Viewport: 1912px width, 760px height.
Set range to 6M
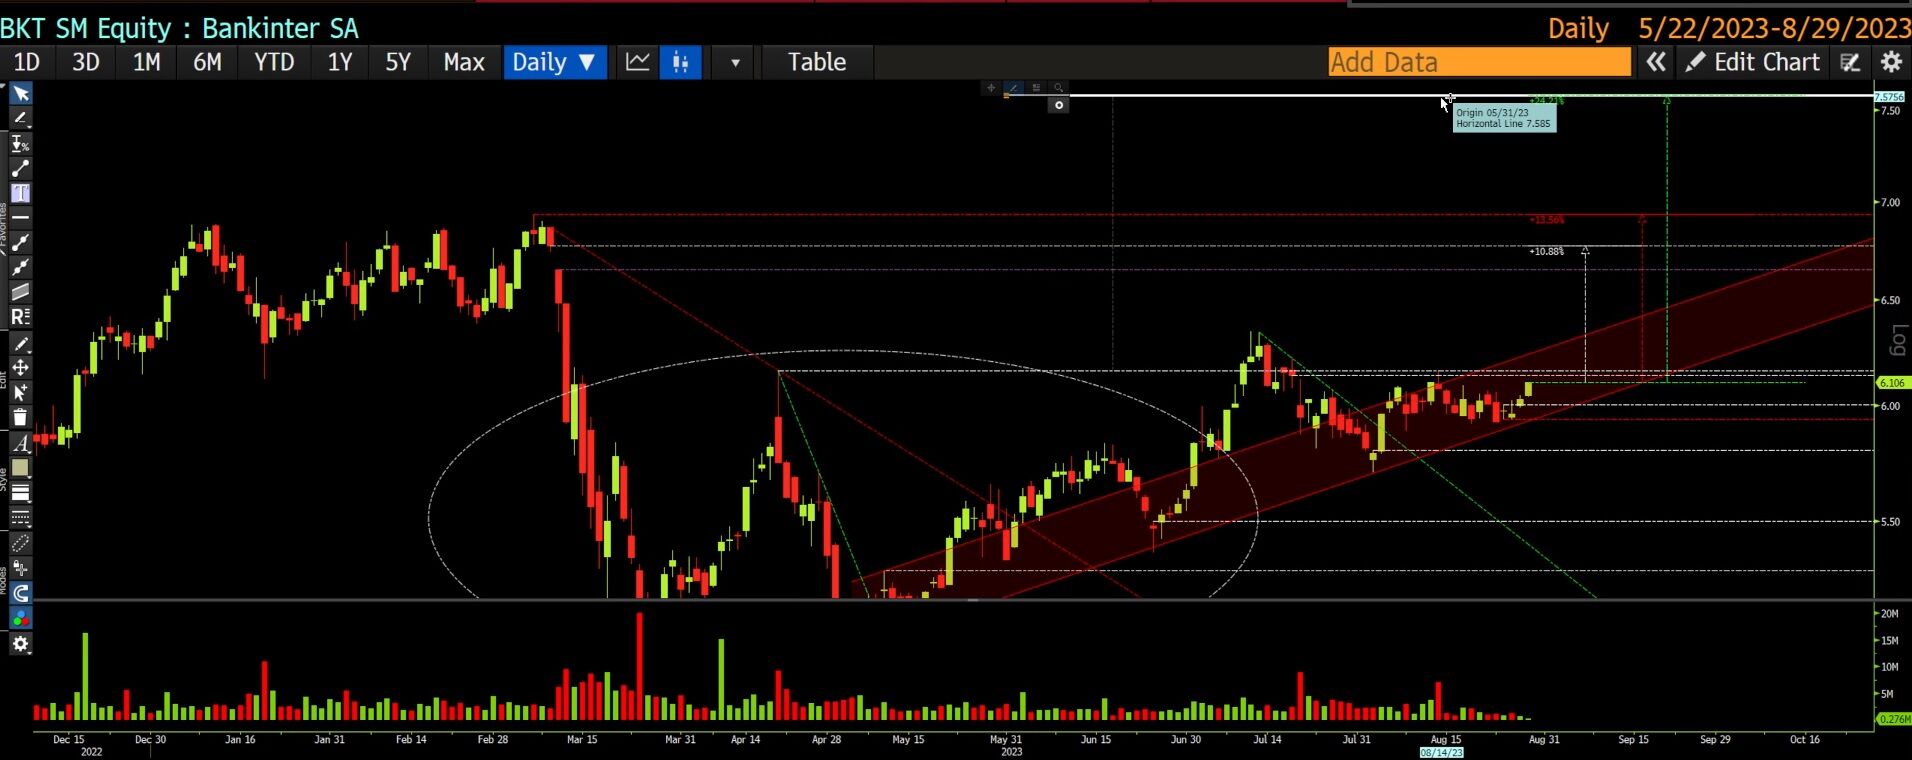click(x=207, y=62)
